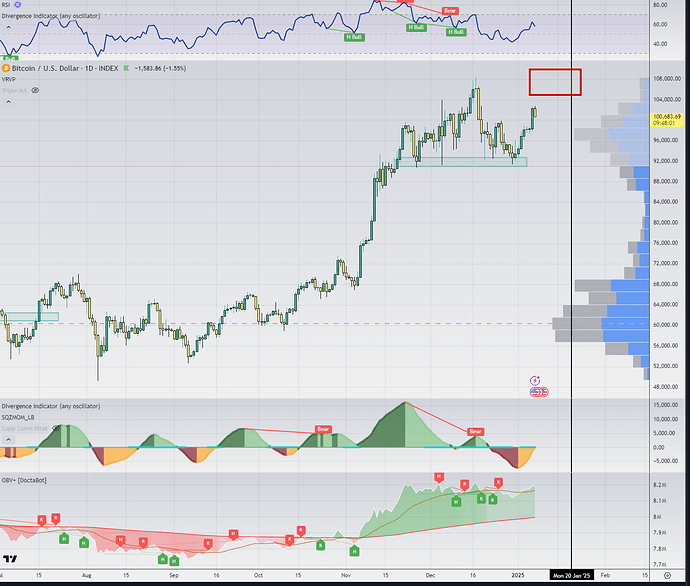Click the 88,000.00 price axis label
The image size is (690, 586).
pyautogui.click(x=667, y=181)
